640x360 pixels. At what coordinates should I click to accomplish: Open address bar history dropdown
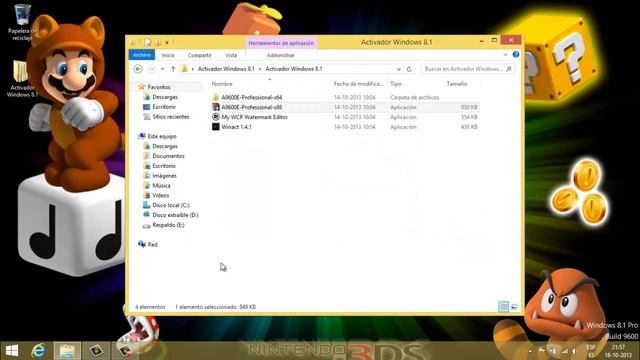(399, 69)
